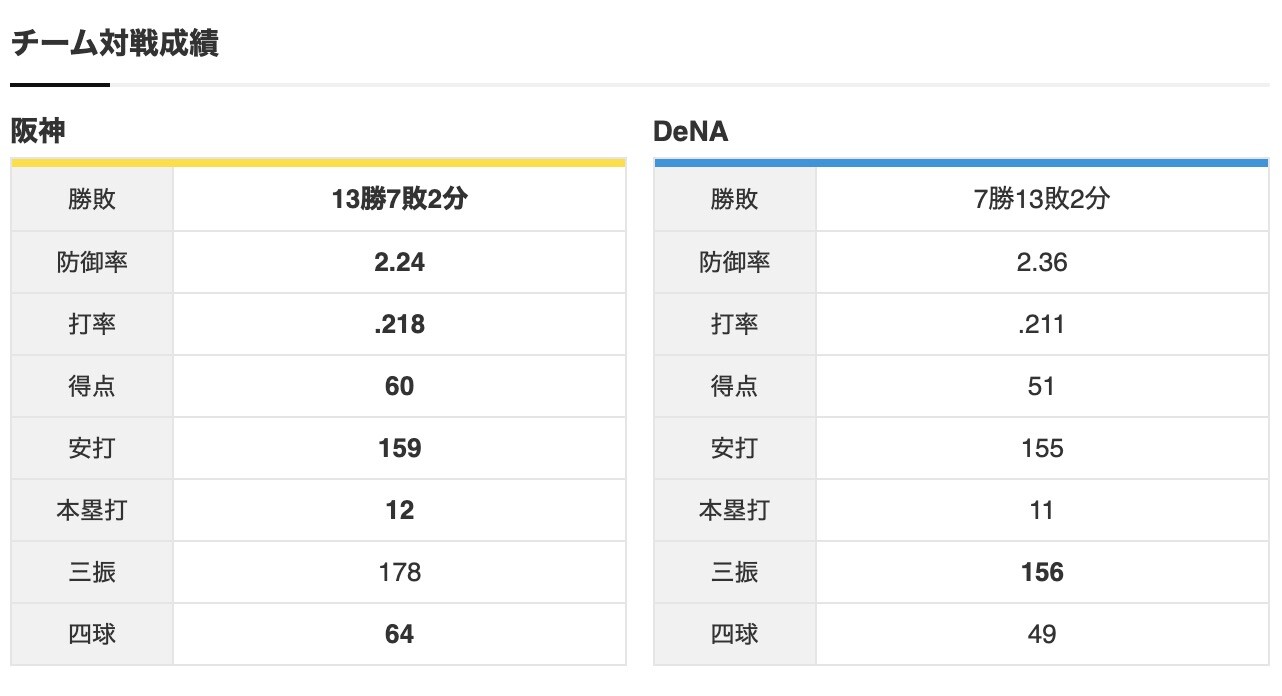Click the DeNA team name heading

click(690, 131)
